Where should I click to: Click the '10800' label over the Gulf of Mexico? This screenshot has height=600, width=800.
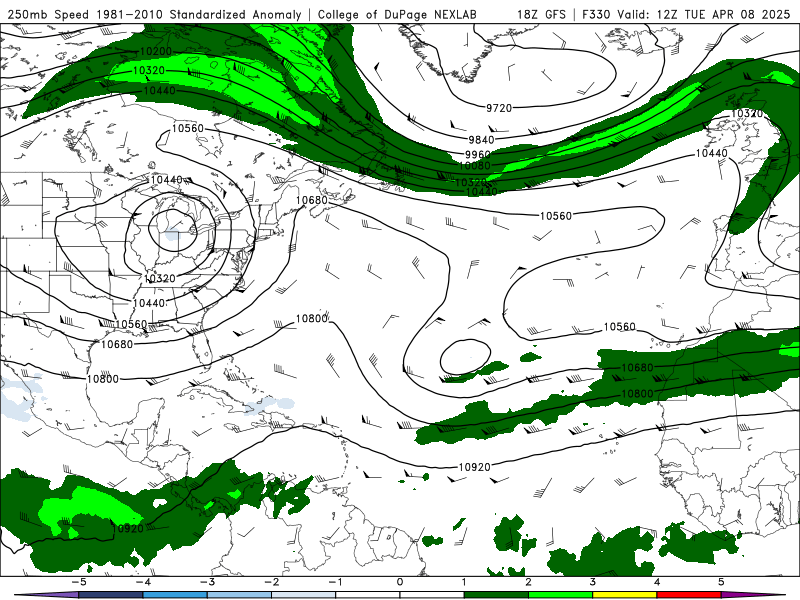103,379
